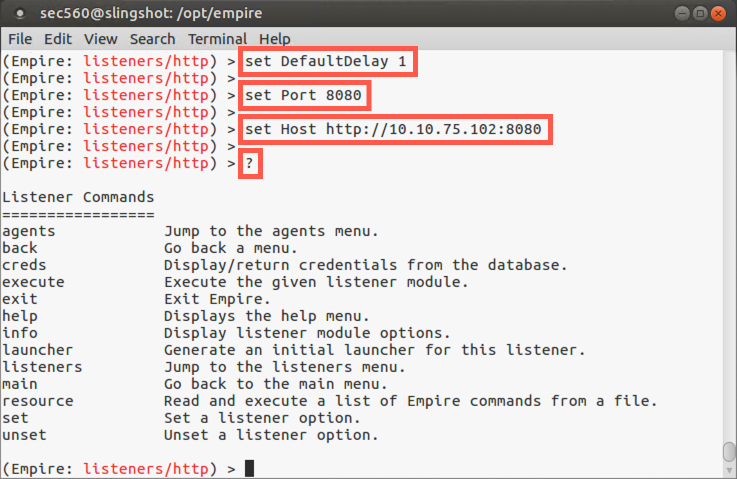737x479 pixels.
Task: Click the 'execute' command row
Action: 235,282
